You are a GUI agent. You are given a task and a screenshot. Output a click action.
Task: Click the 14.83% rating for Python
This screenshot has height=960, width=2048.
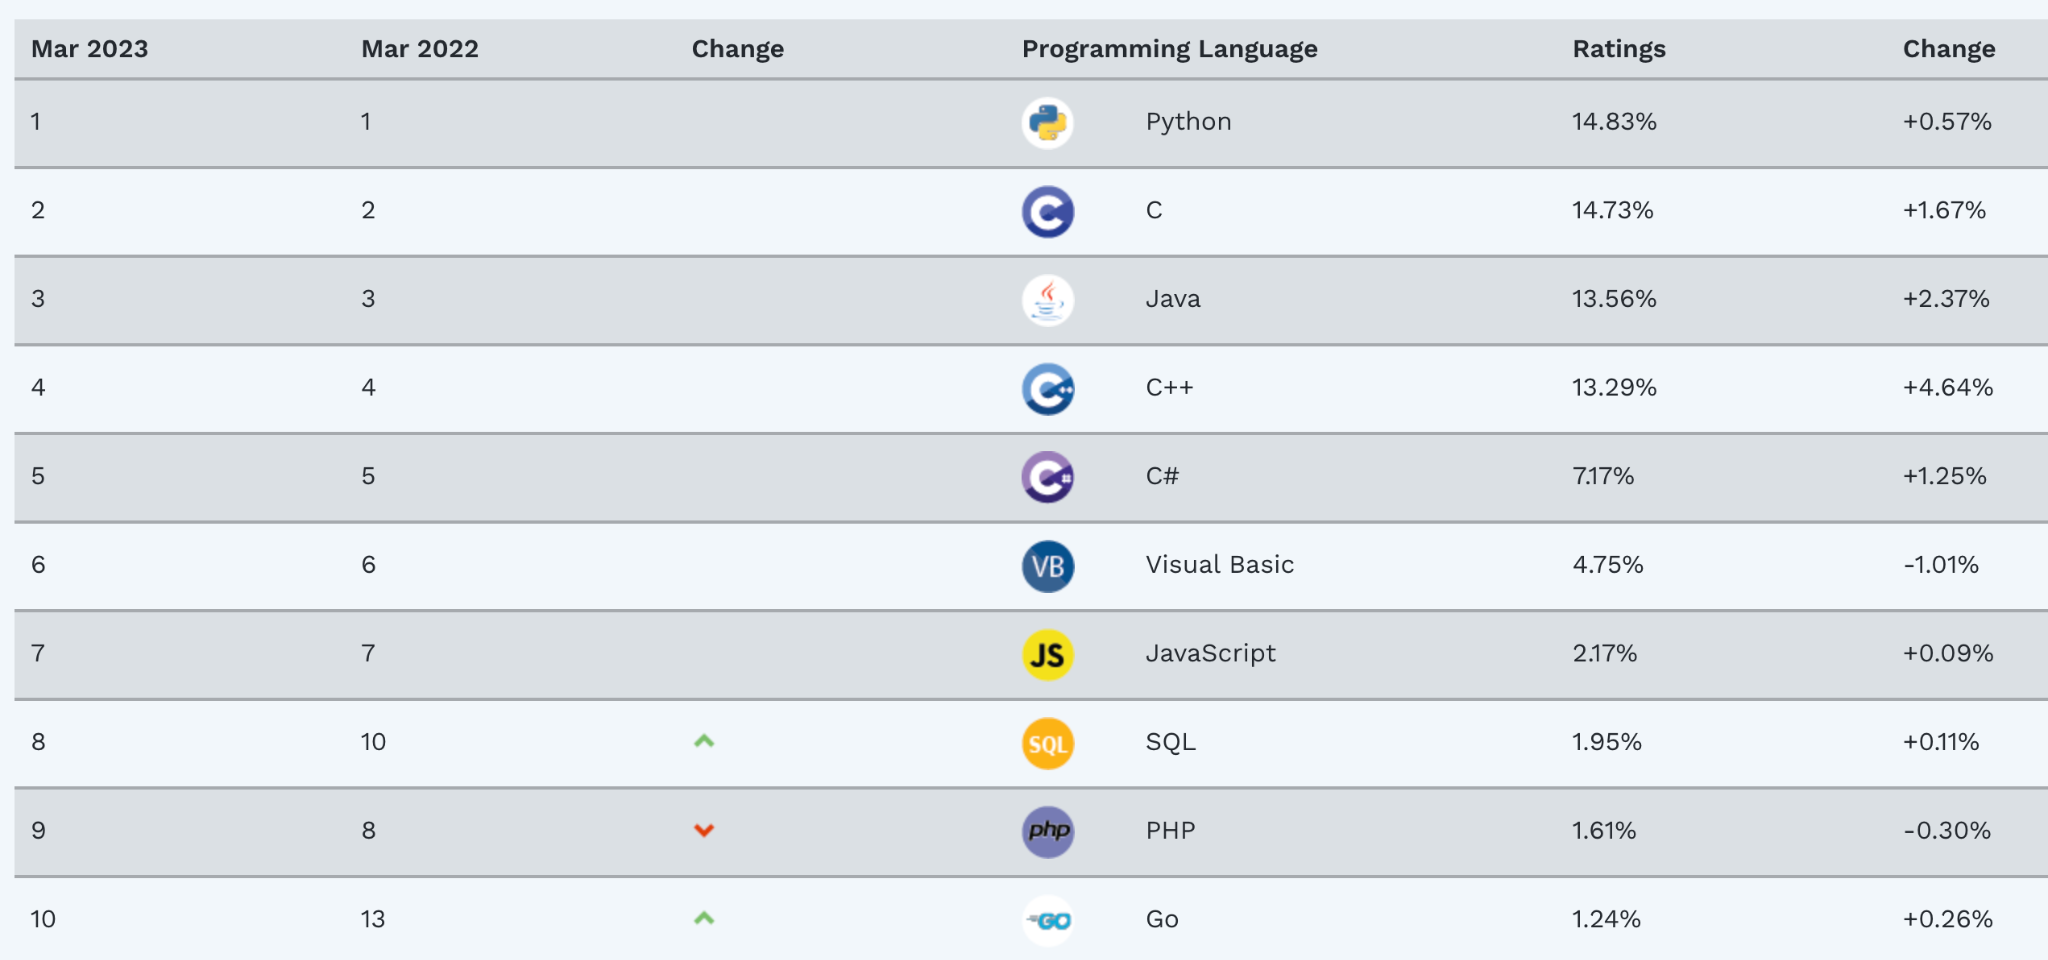click(x=1613, y=122)
